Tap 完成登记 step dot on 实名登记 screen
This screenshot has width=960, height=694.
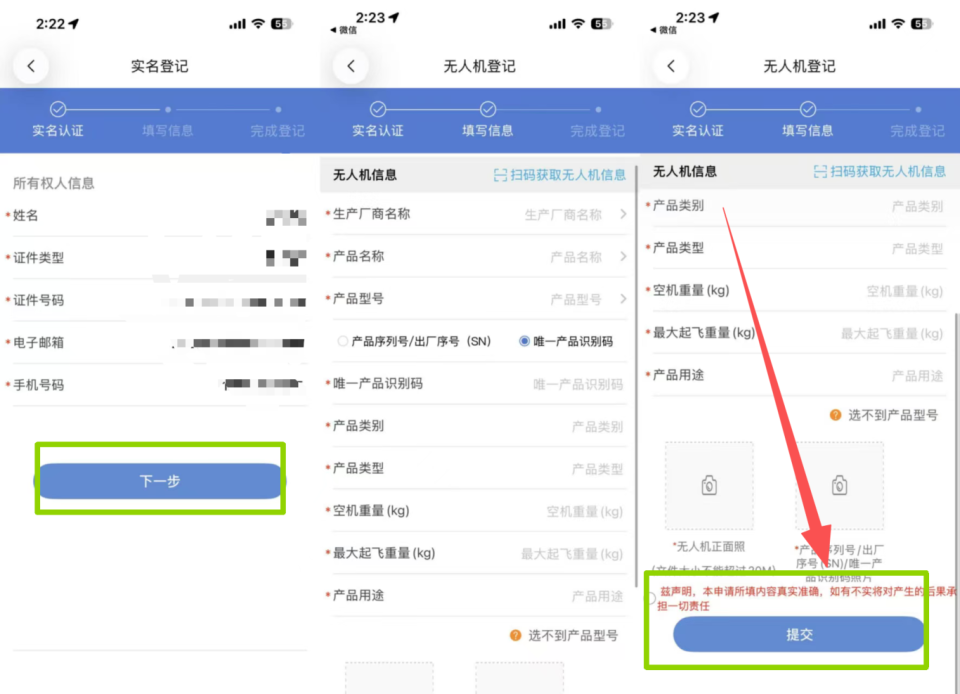point(278,110)
